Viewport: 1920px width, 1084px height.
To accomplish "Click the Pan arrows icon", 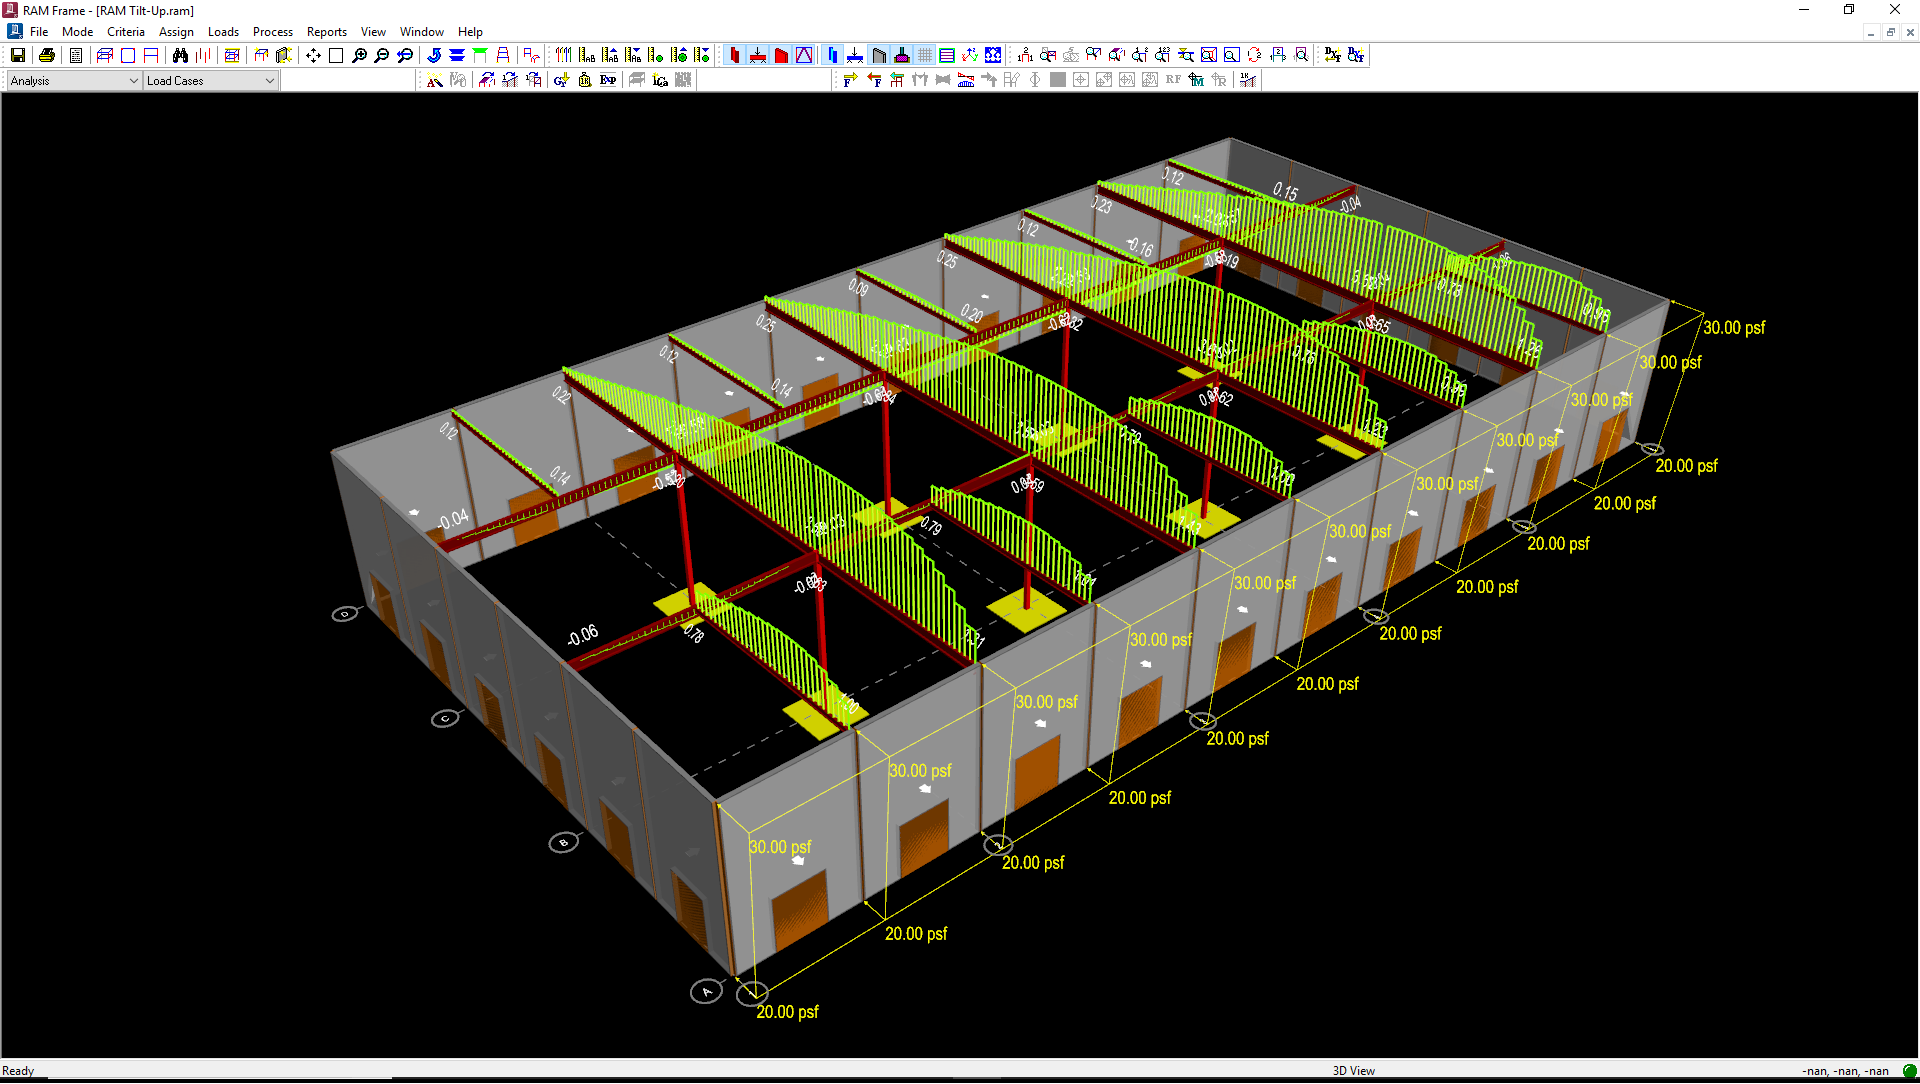I will point(313,55).
